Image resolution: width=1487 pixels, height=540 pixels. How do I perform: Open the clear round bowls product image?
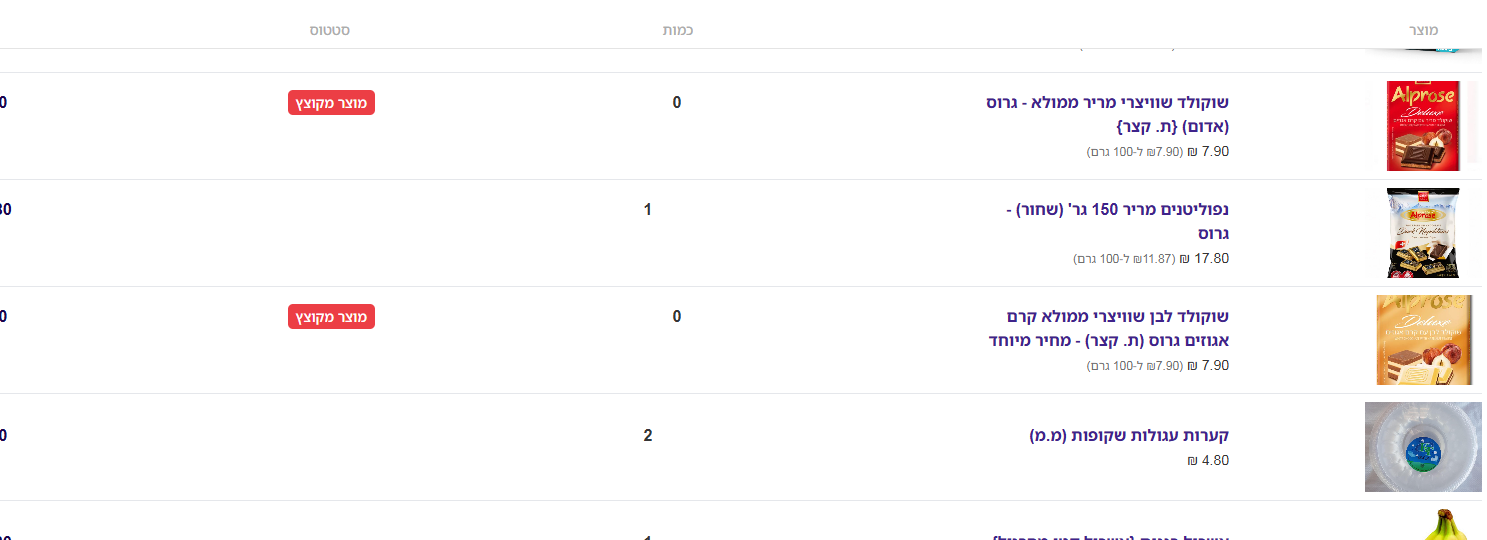(x=1423, y=447)
